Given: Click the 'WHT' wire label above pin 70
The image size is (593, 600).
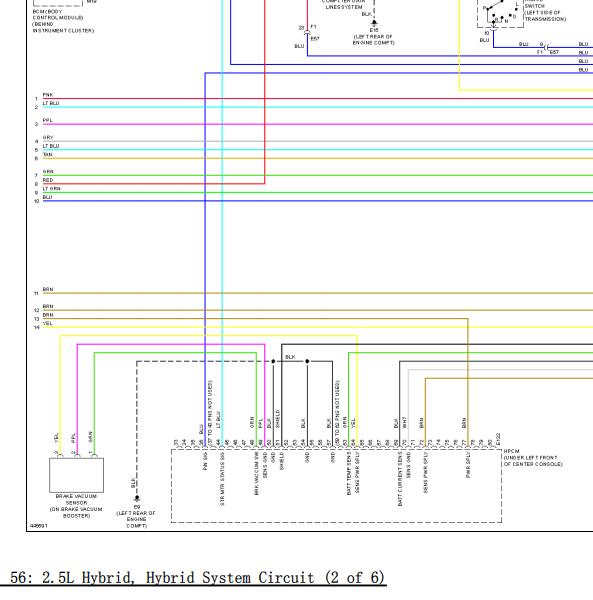Looking at the screenshot, I should pos(404,422).
